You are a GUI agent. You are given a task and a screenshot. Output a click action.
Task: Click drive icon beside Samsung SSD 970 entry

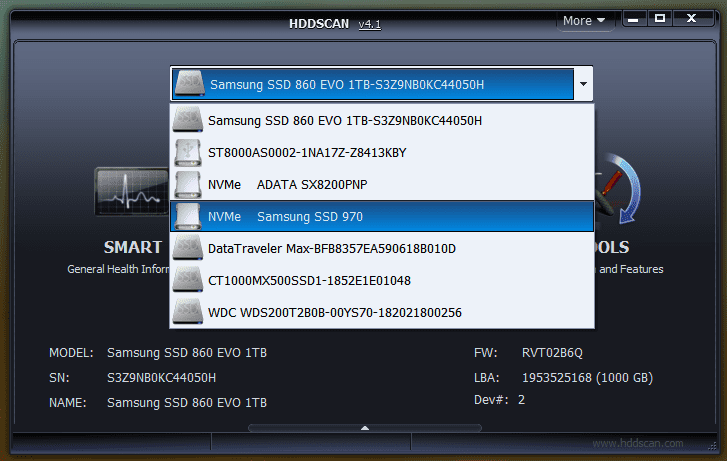[x=188, y=217]
